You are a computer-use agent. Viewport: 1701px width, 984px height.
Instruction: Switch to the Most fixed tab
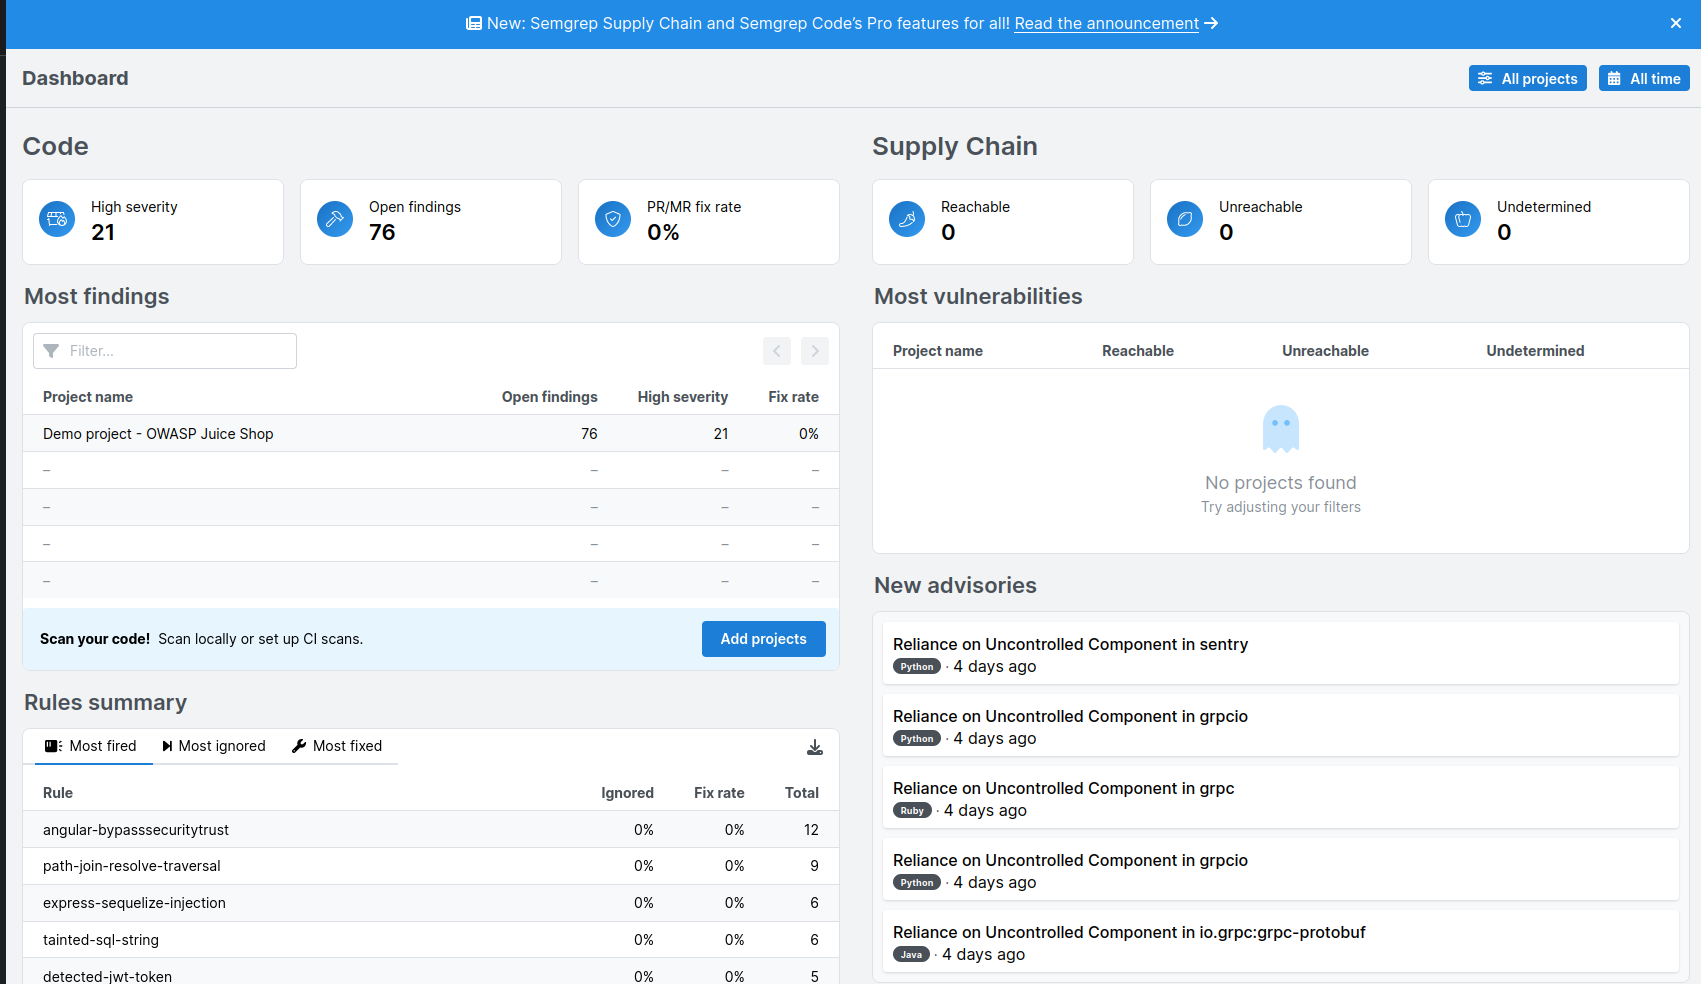[x=337, y=746]
